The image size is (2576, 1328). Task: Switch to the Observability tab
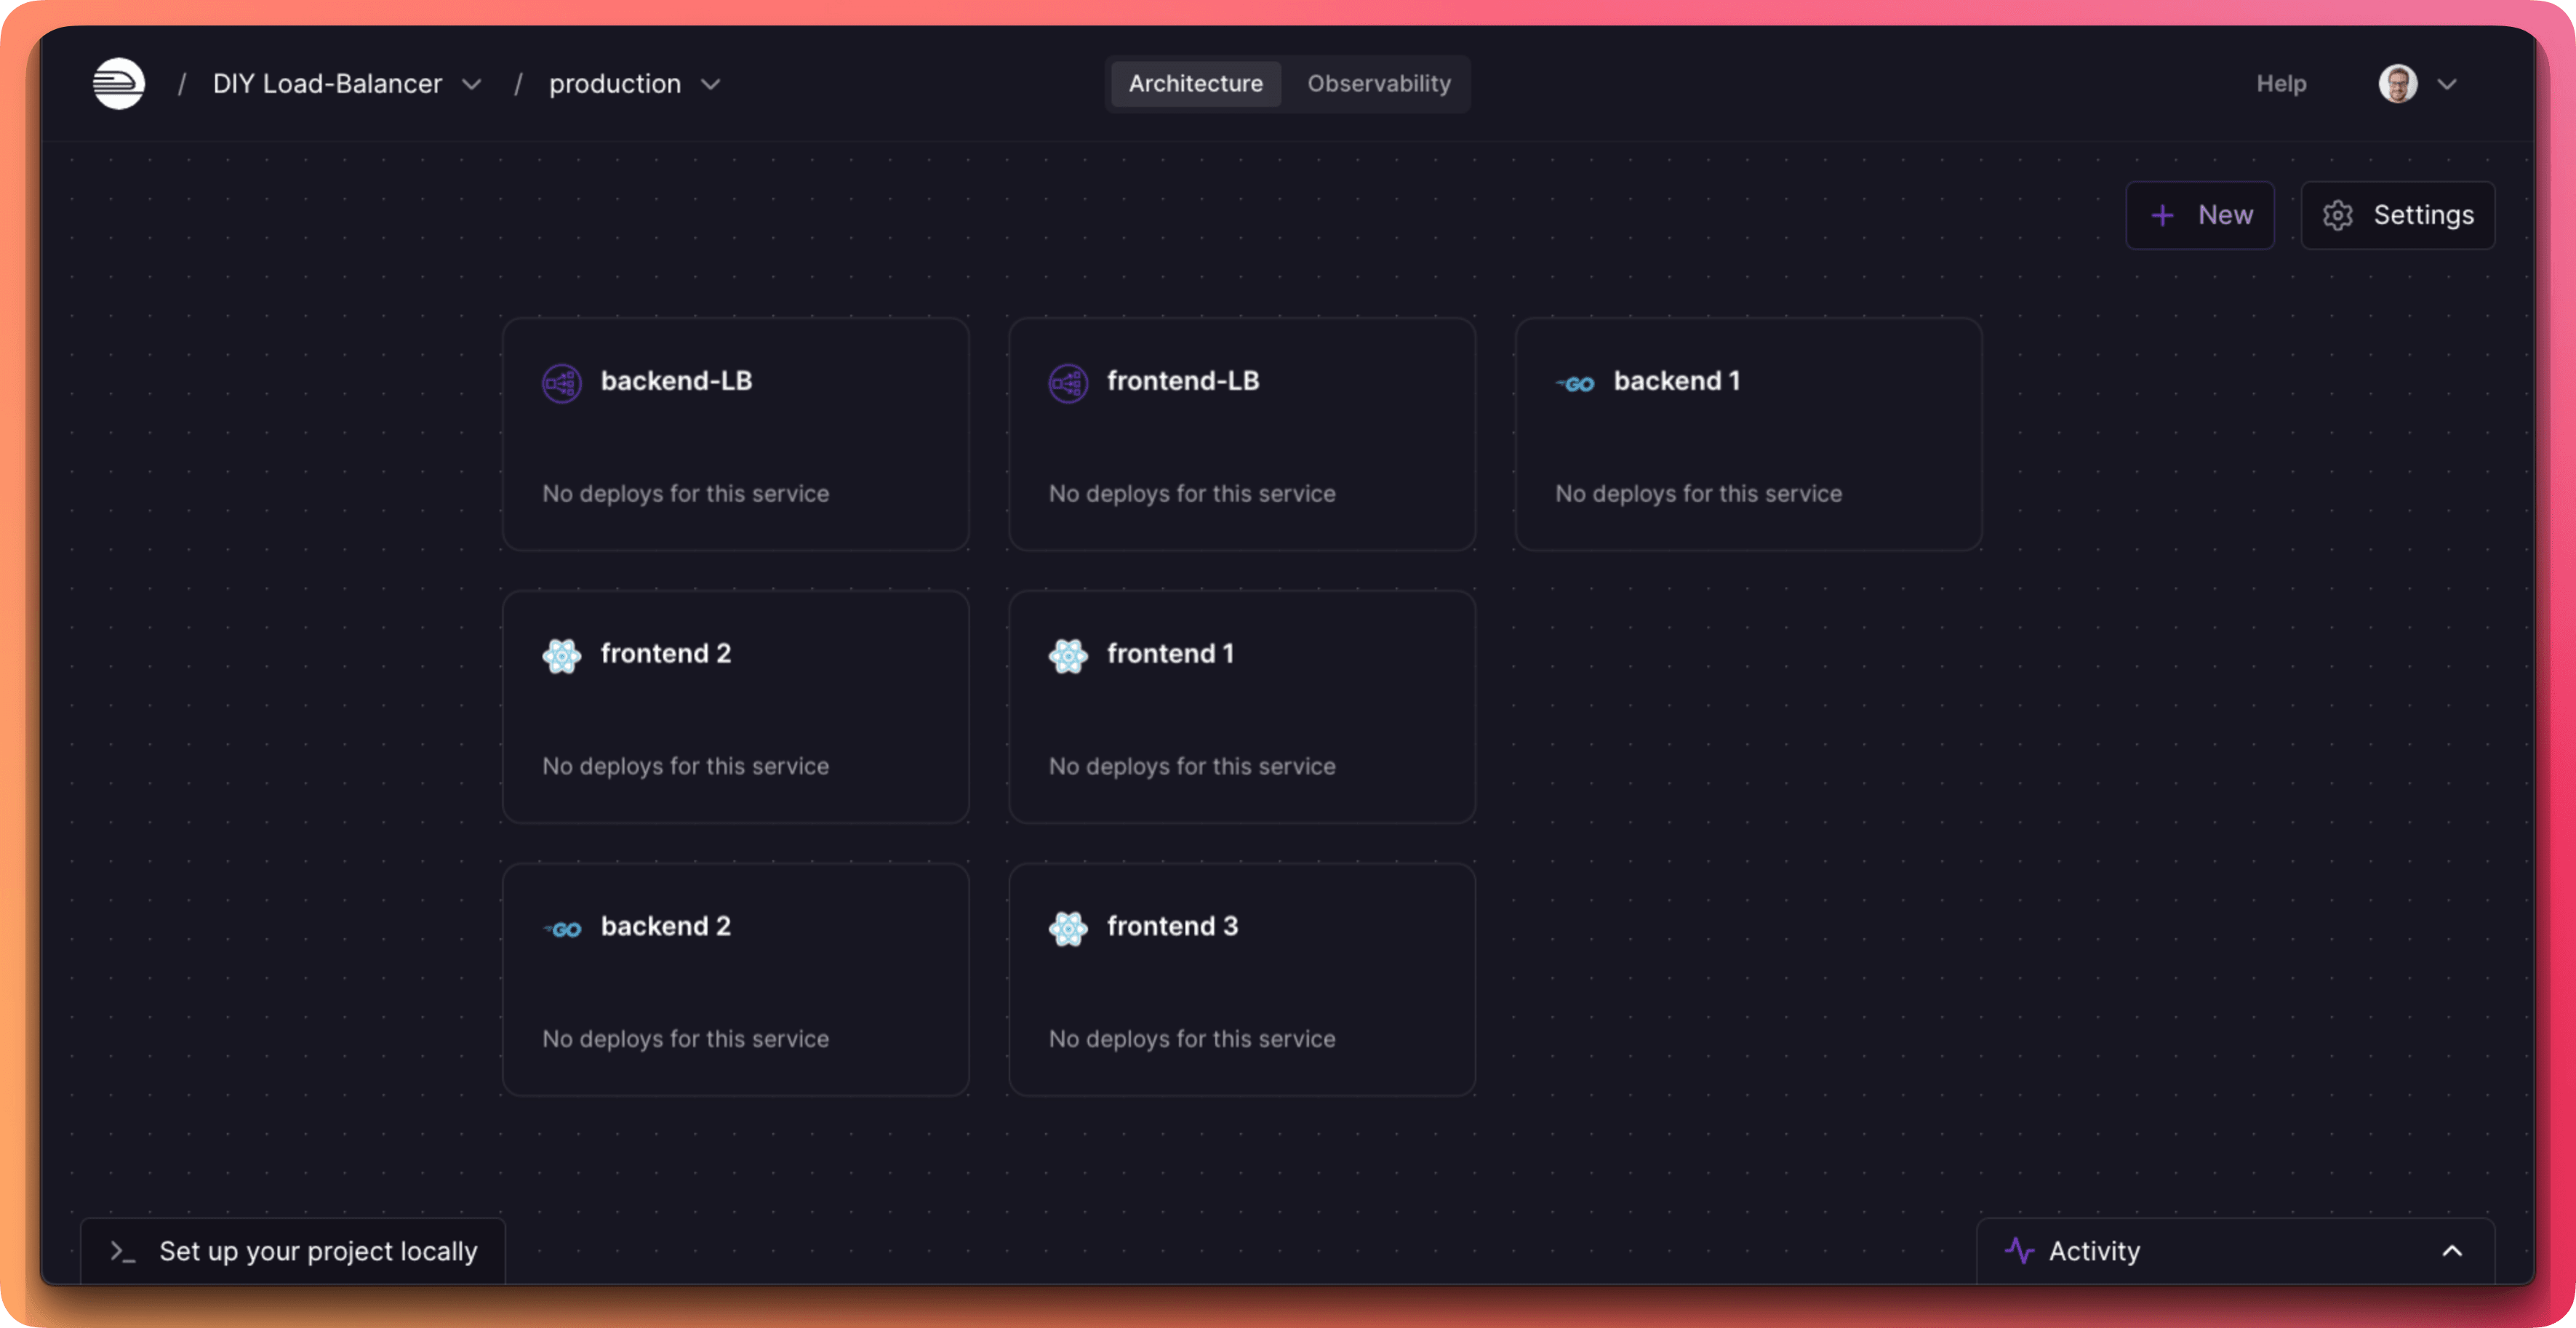(1378, 84)
